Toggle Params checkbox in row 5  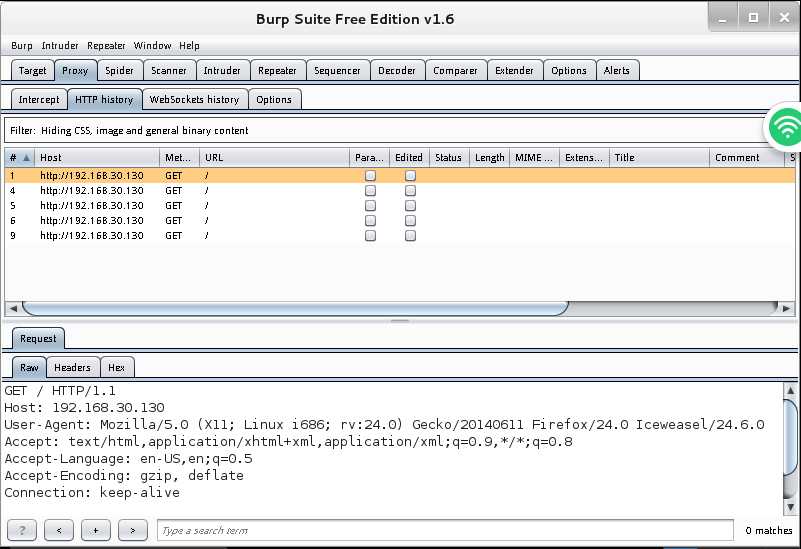[x=370, y=205]
